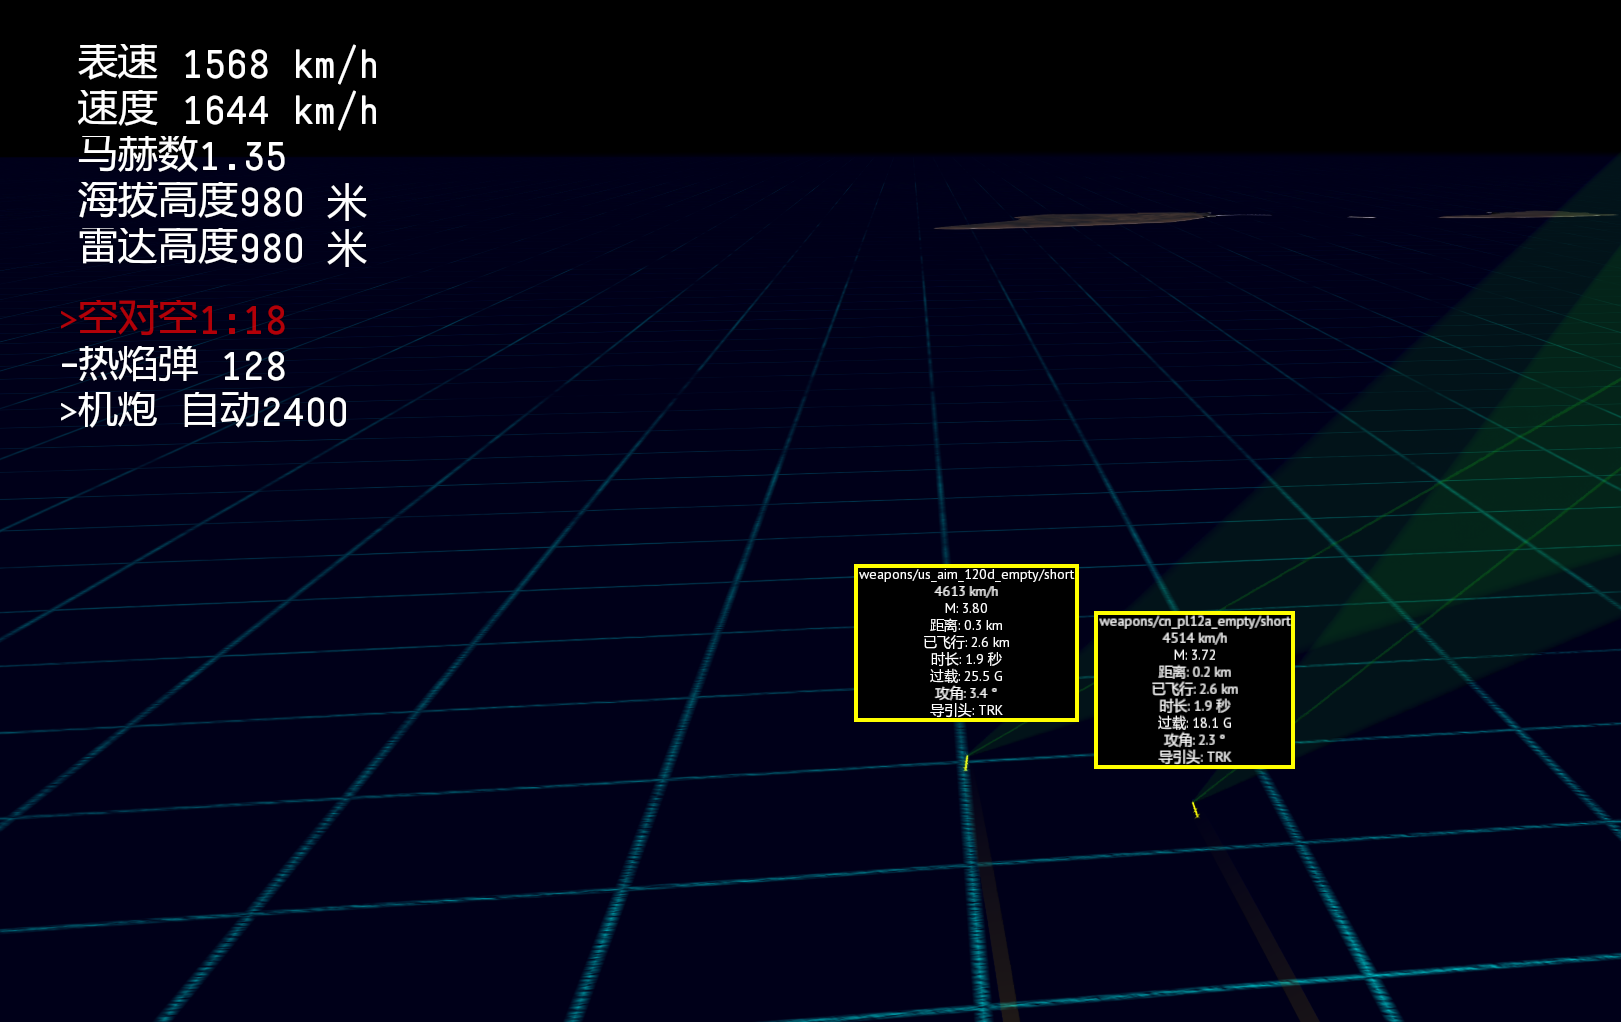The height and width of the screenshot is (1022, 1621).
Task: Click the weapons/cn_pl12a_empty/short title label
Action: point(1194,622)
